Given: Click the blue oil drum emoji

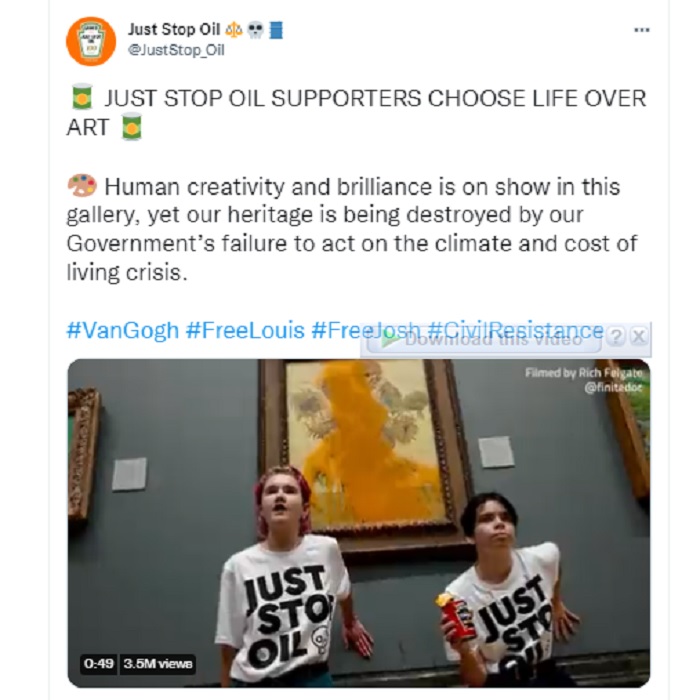Looking at the screenshot, I should tap(276, 30).
